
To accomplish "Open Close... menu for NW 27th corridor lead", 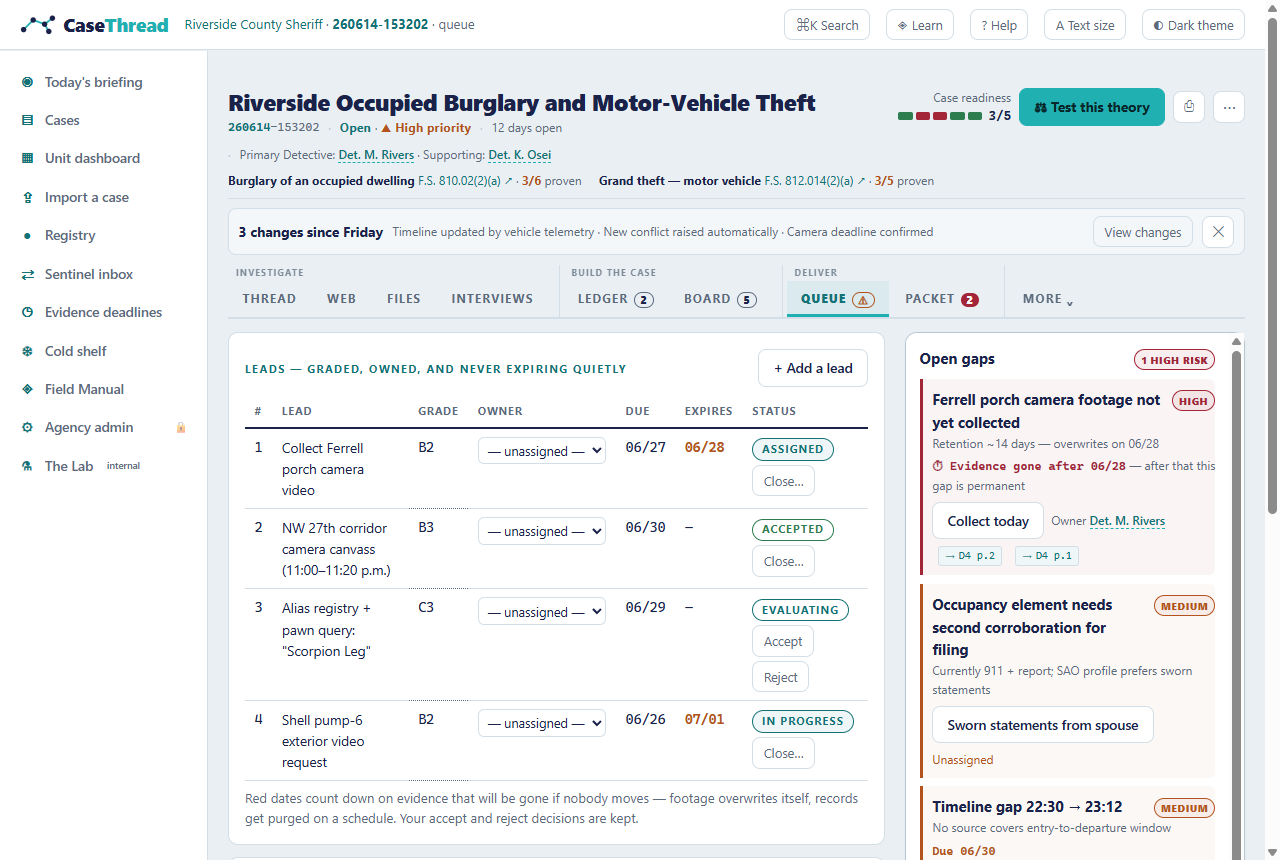I will (783, 561).
